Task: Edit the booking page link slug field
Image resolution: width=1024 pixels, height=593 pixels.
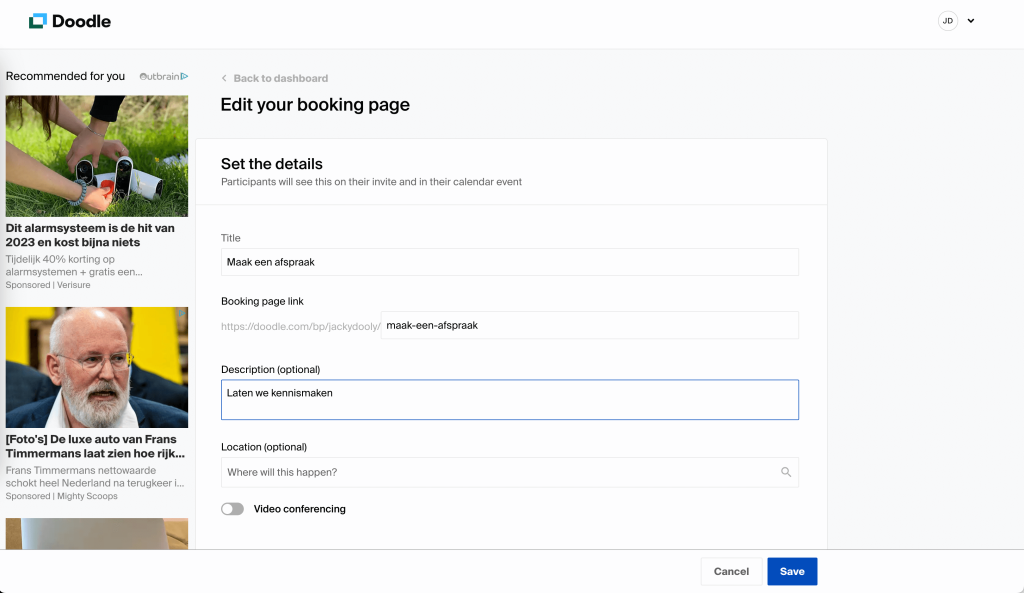Action: click(x=589, y=325)
